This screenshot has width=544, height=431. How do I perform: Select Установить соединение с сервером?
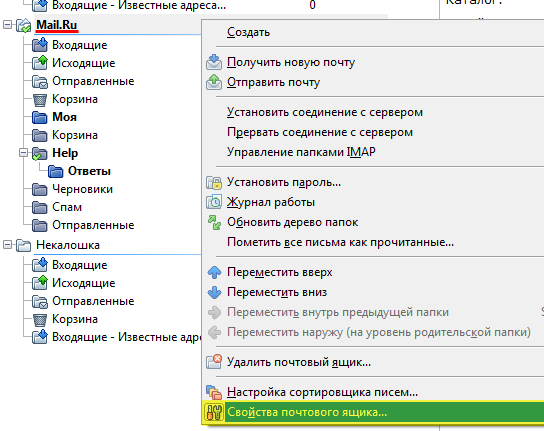pos(325,112)
